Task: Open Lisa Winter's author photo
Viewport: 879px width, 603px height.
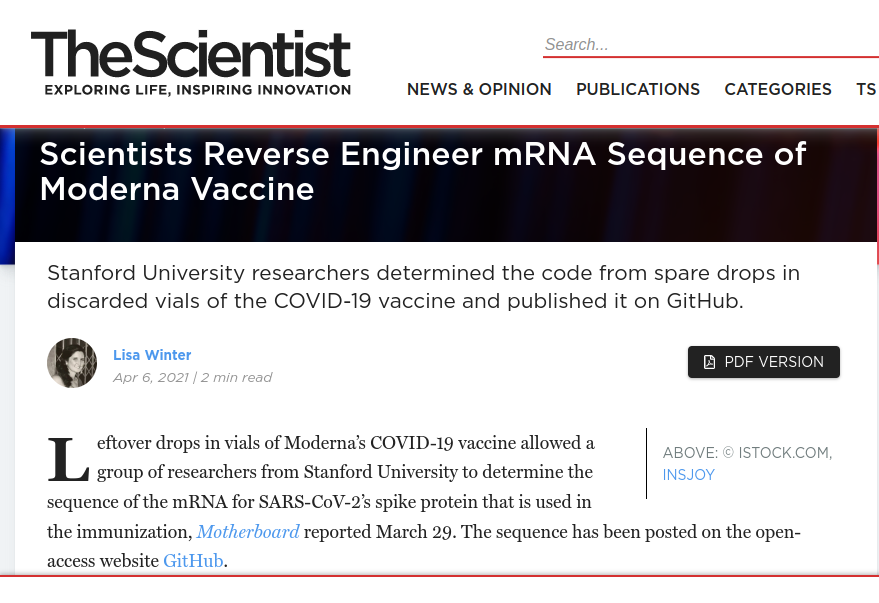Action: point(72,363)
